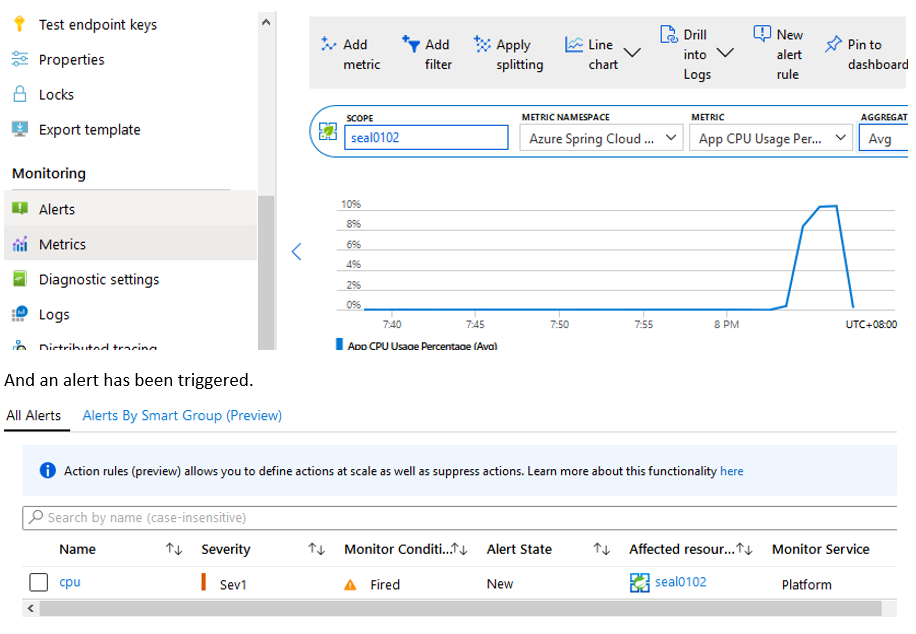The width and height of the screenshot is (916, 634).
Task: Open Alerts By Smart Group (Preview) tab
Action: 182,415
